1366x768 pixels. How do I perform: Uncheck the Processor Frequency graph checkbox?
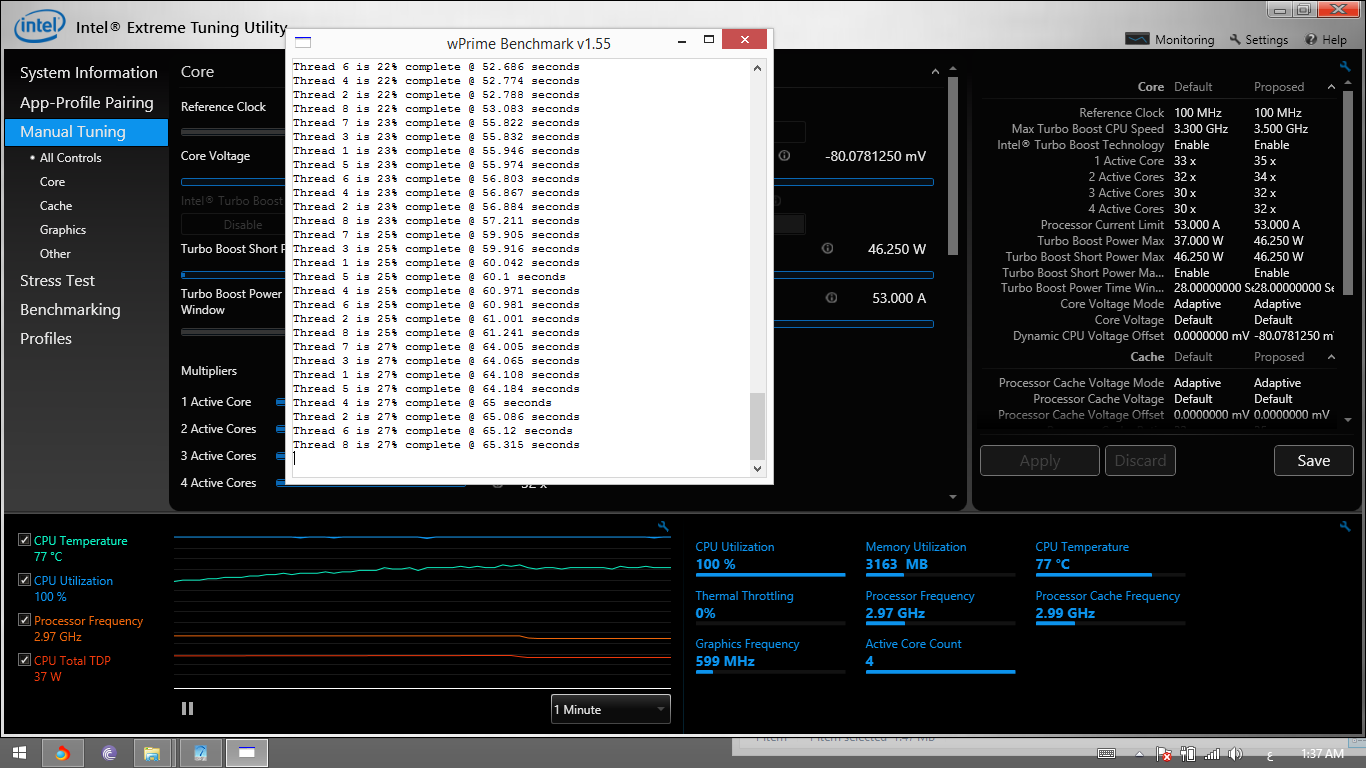point(24,620)
